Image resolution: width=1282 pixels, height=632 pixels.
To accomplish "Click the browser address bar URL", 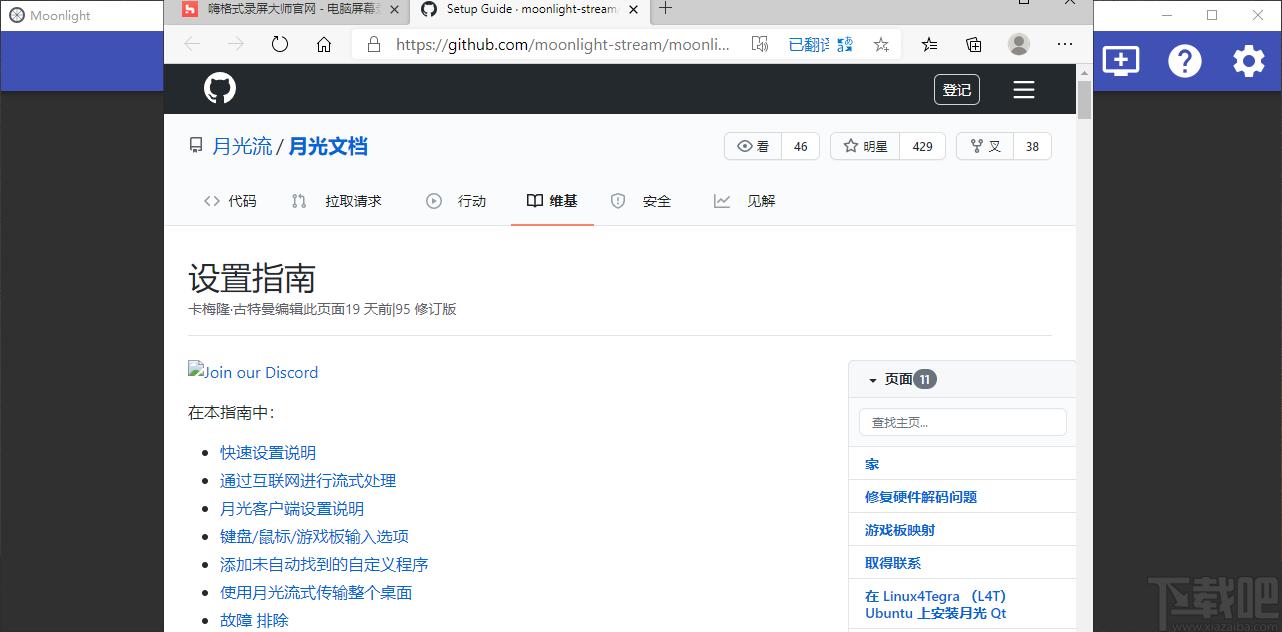I will [563, 44].
